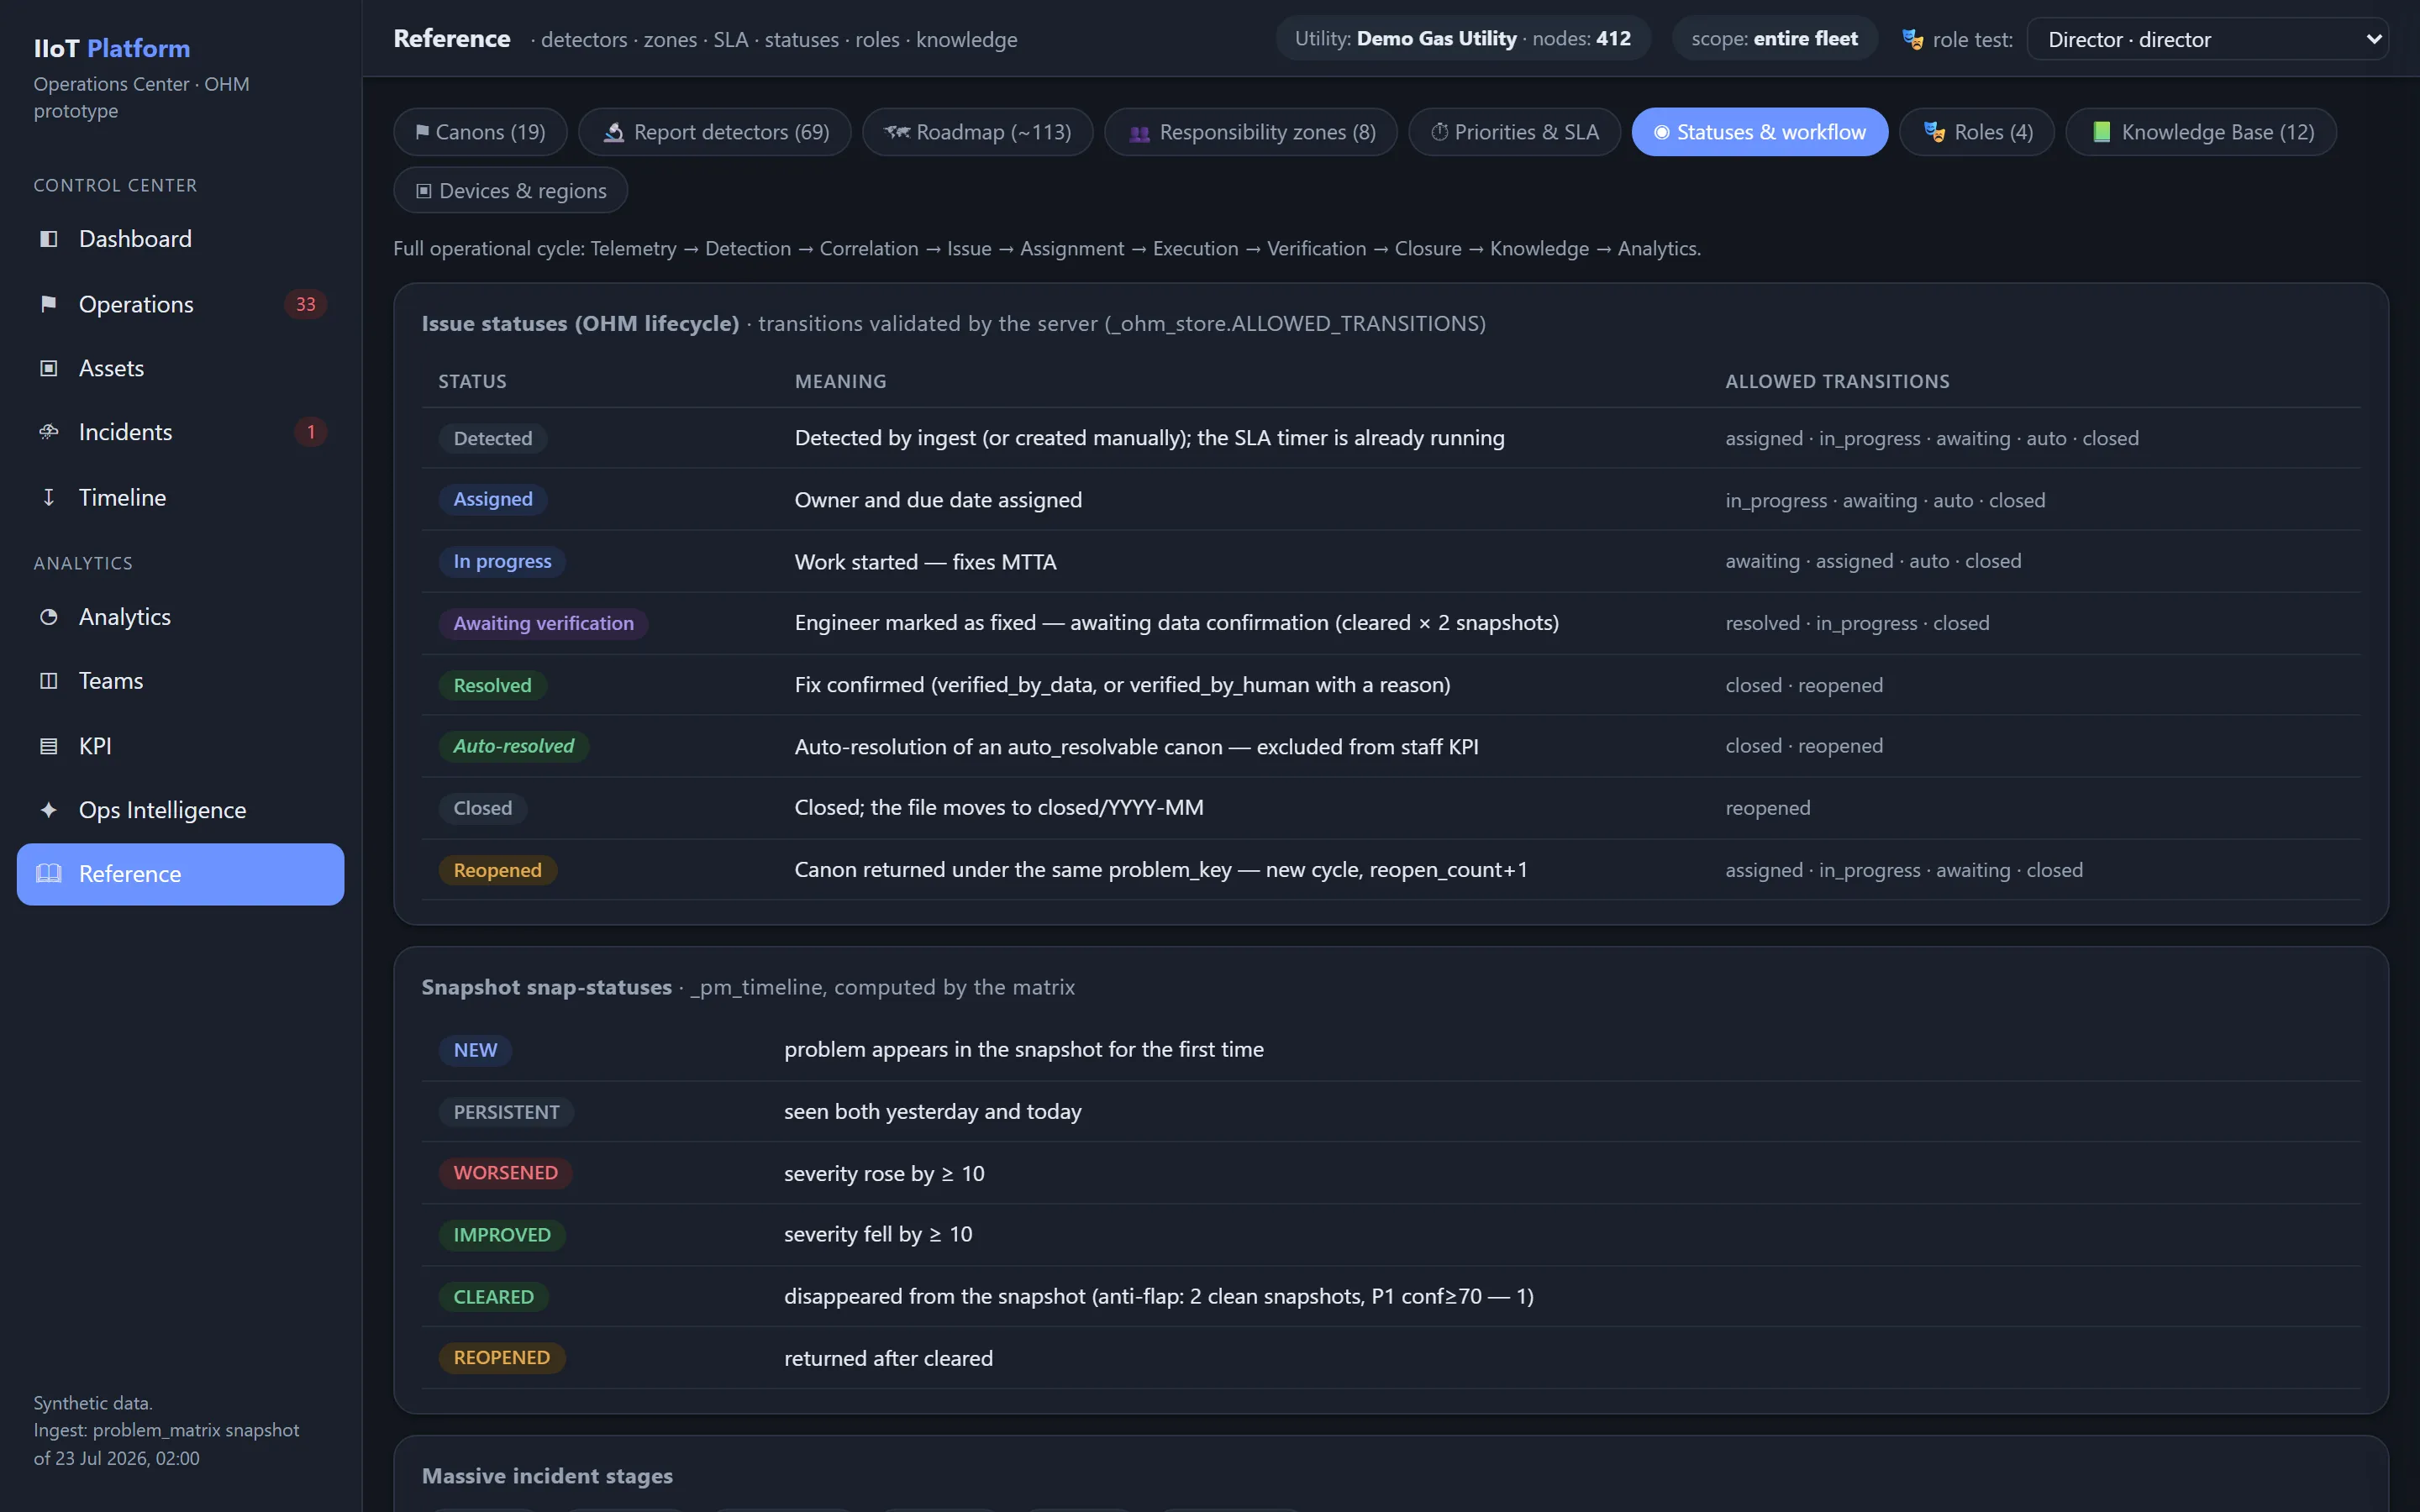Click the Report detectors microscope icon
Viewport: 2420px width, 1512px height.
tap(614, 132)
